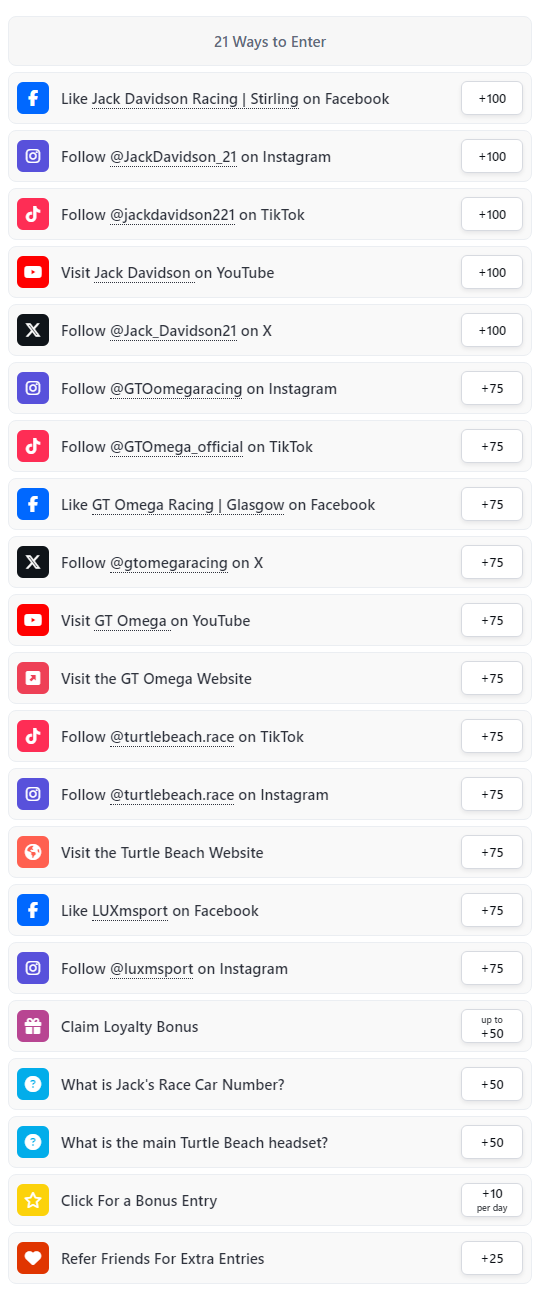Click the question icon for Jack's Race Car Number
This screenshot has height=1290, width=540.
[33, 1085]
